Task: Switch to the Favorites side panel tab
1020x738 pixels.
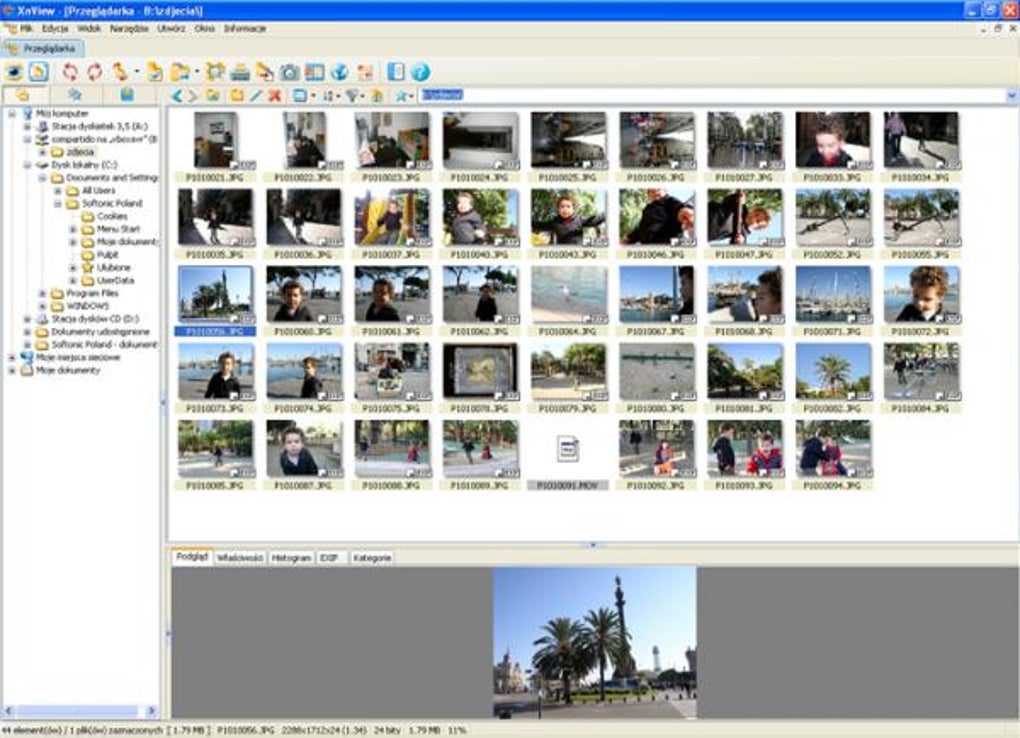Action: (x=75, y=95)
